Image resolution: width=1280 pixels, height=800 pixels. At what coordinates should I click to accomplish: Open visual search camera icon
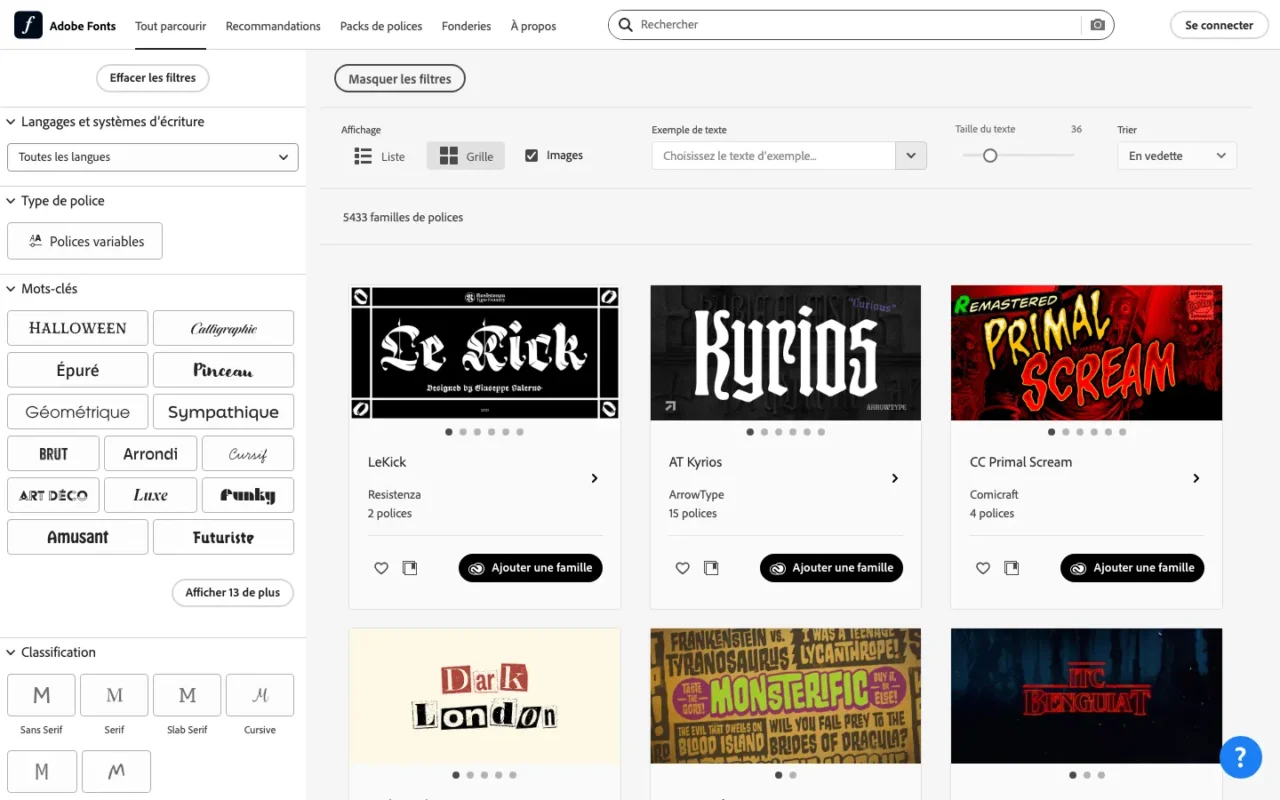[x=1098, y=25]
